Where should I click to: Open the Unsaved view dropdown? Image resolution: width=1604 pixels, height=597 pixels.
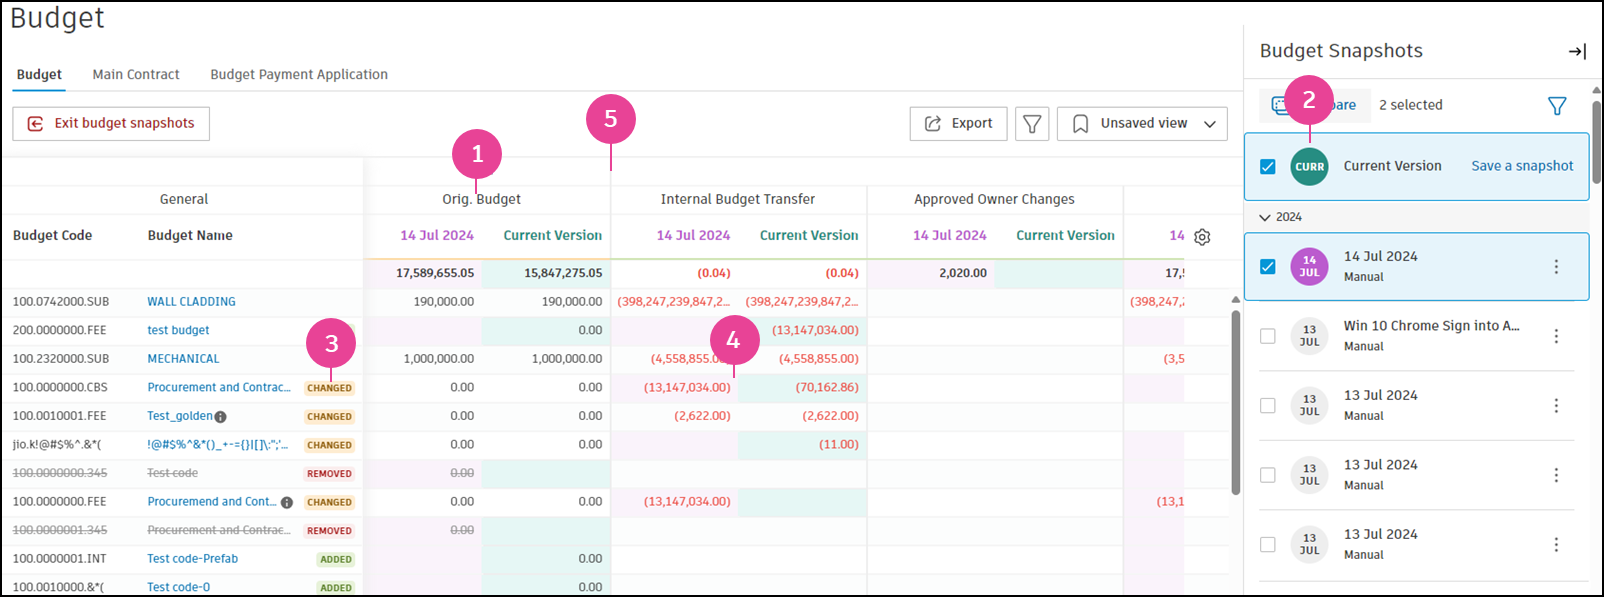[1142, 124]
